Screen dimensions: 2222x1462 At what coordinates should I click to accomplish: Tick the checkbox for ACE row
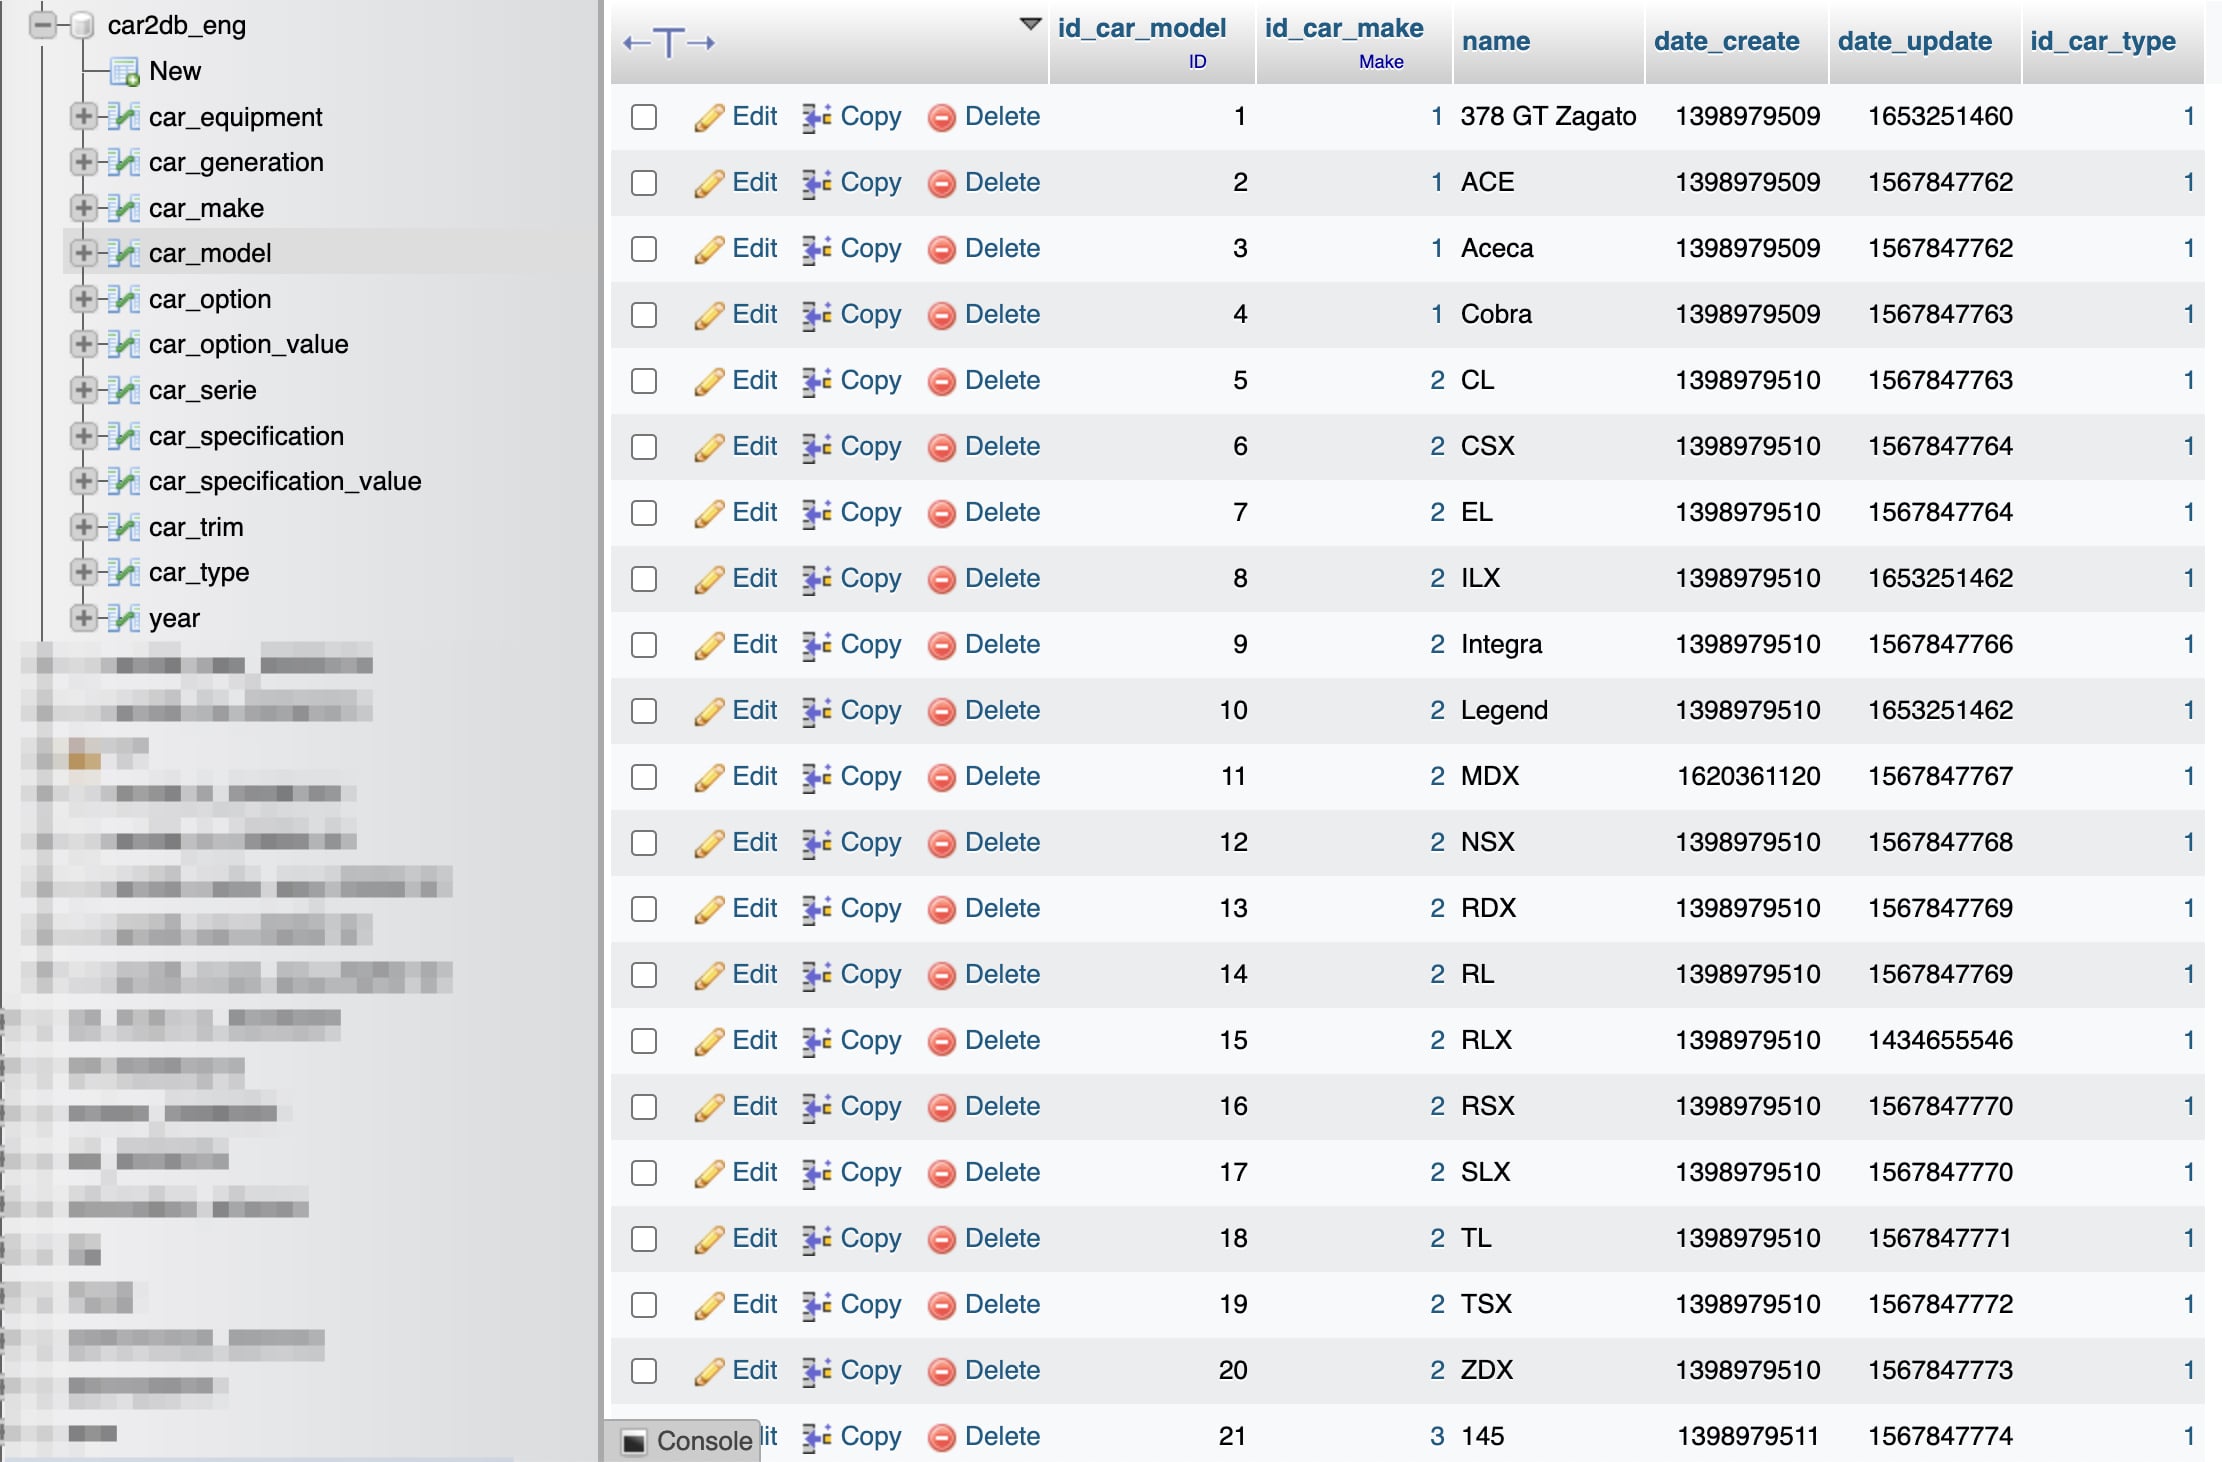pos(644,183)
